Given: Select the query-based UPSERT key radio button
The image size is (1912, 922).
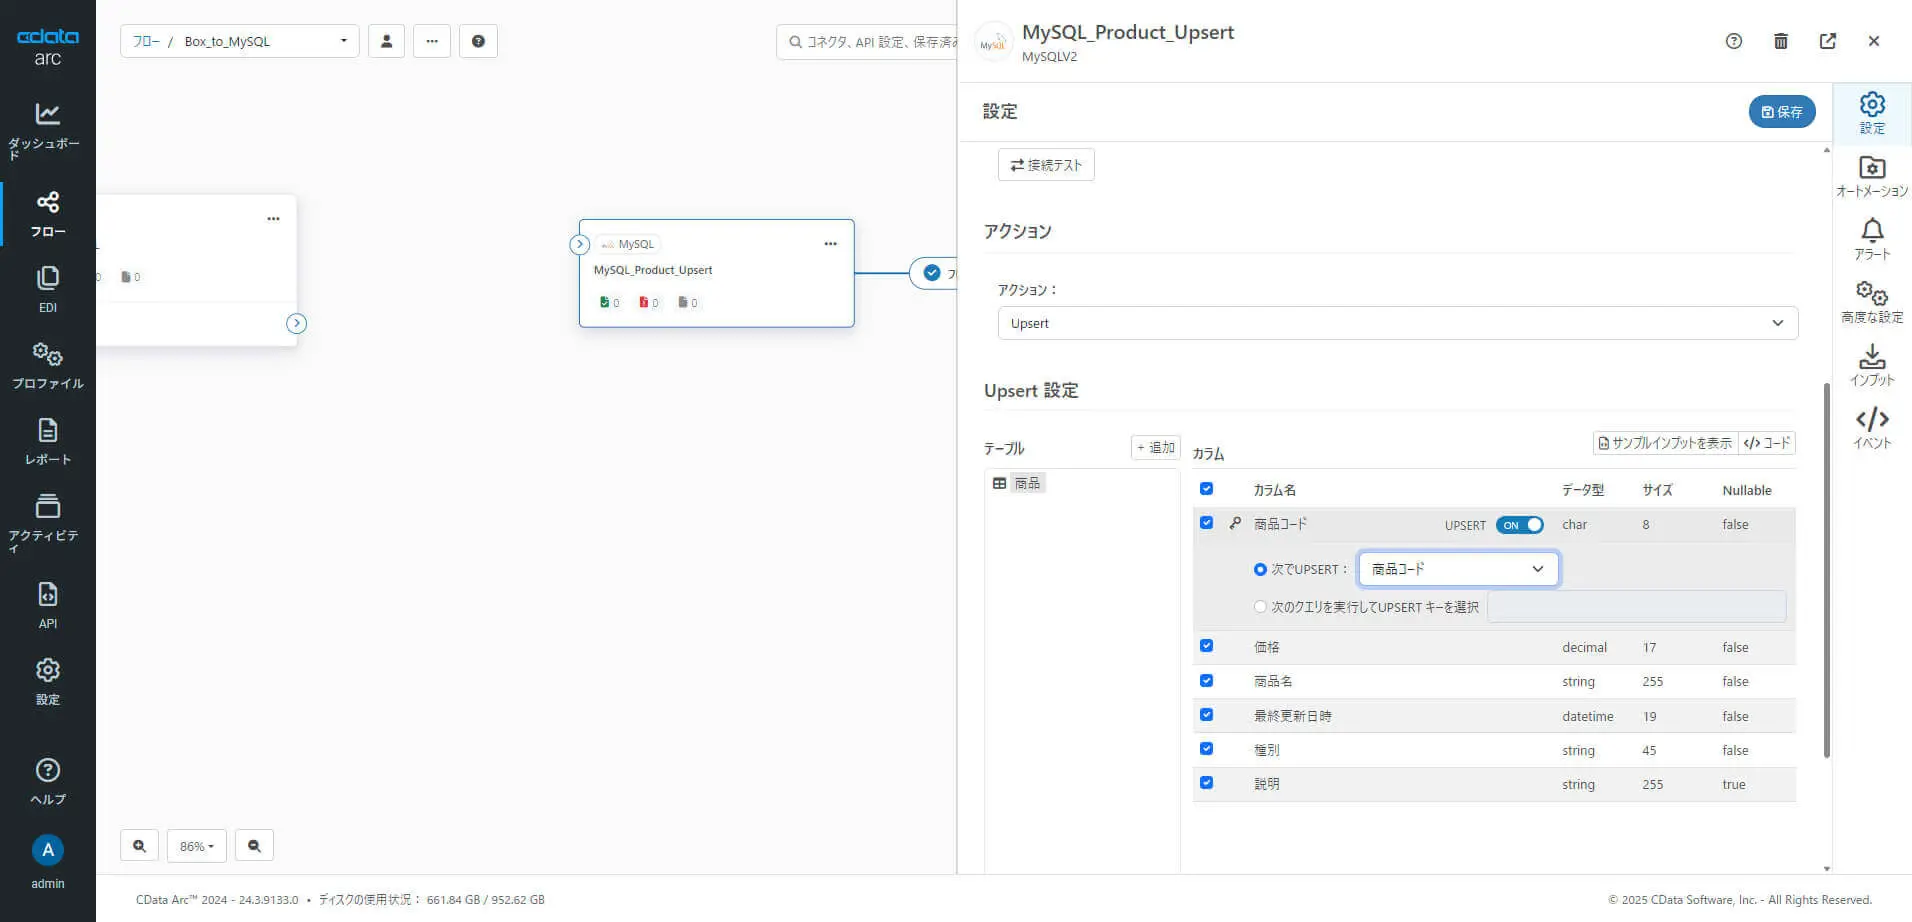Looking at the screenshot, I should (x=1260, y=607).
